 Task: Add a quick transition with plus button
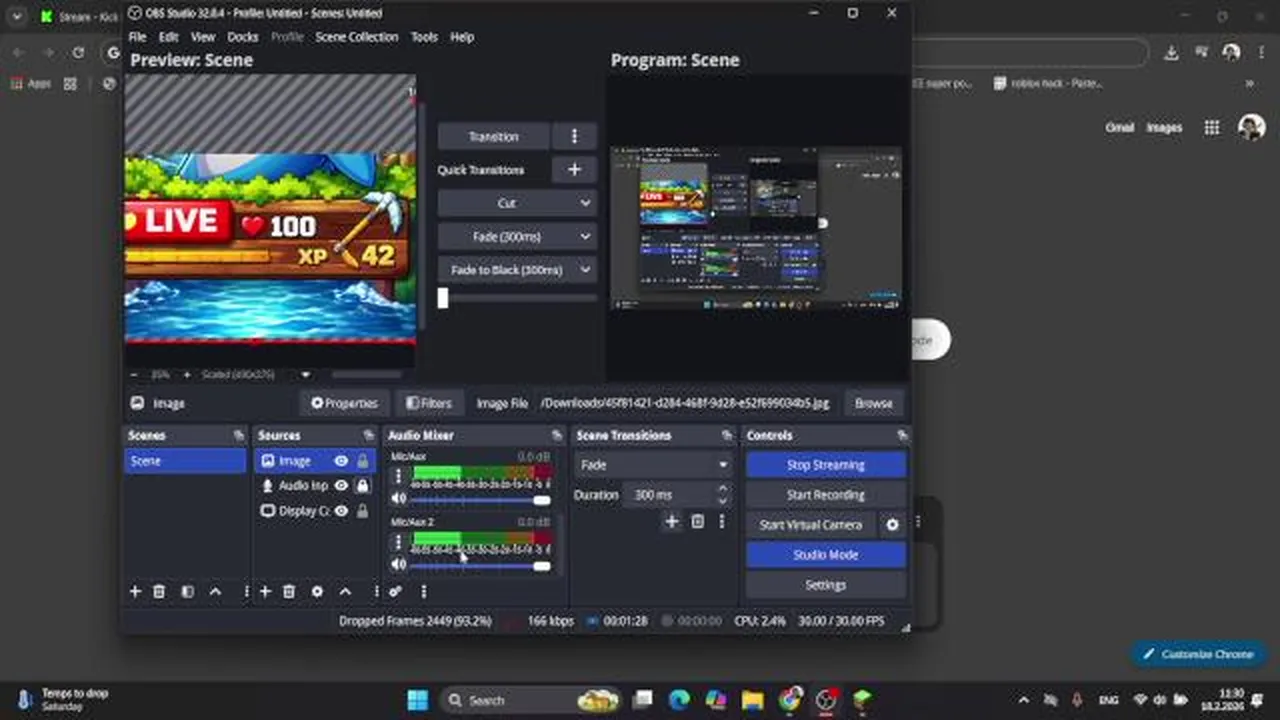(x=574, y=170)
